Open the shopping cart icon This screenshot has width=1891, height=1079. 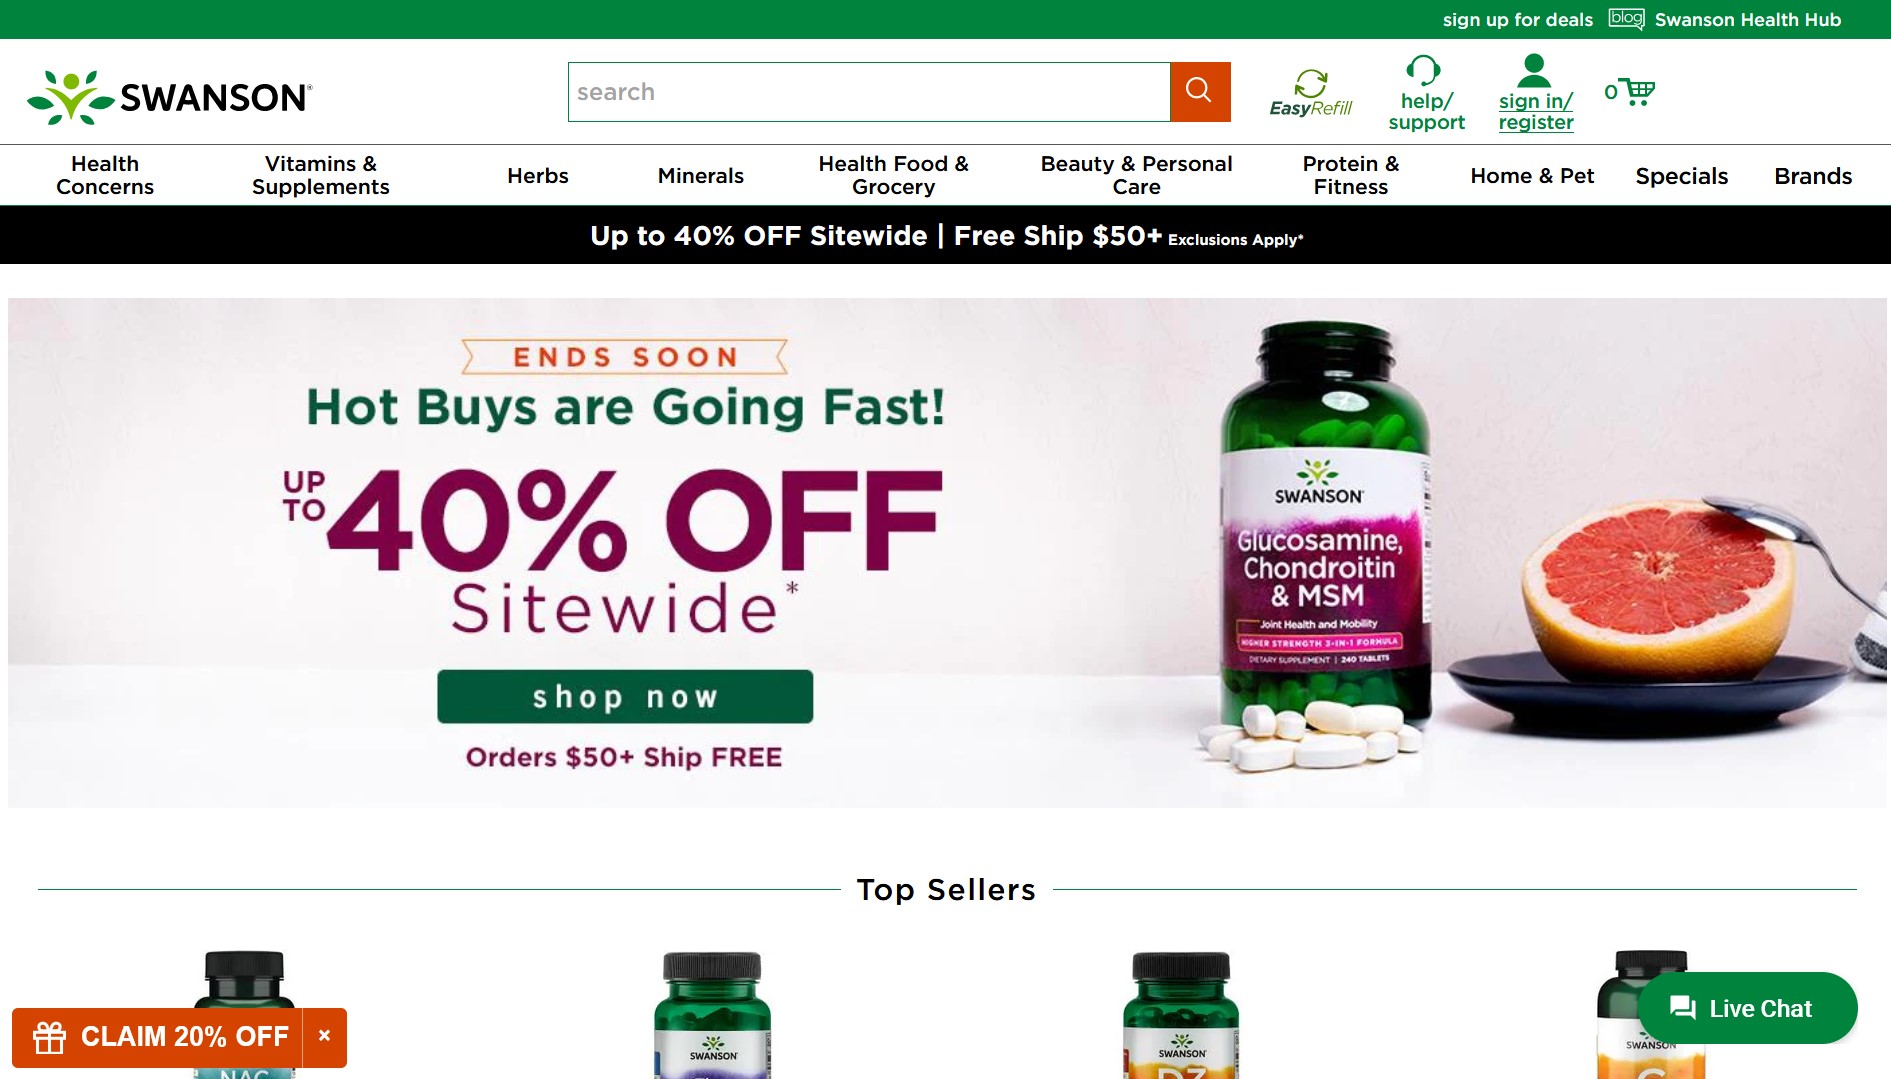tap(1638, 92)
